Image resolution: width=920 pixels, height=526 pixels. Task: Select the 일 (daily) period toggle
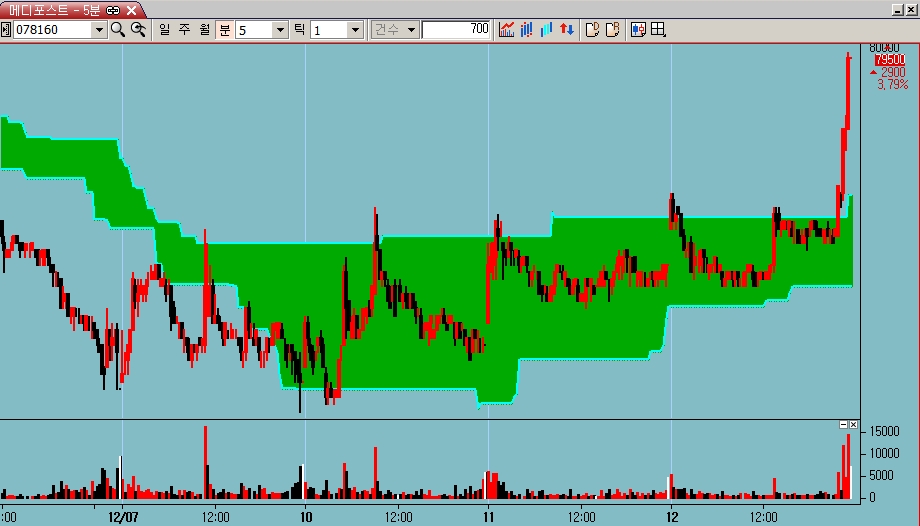coord(165,30)
